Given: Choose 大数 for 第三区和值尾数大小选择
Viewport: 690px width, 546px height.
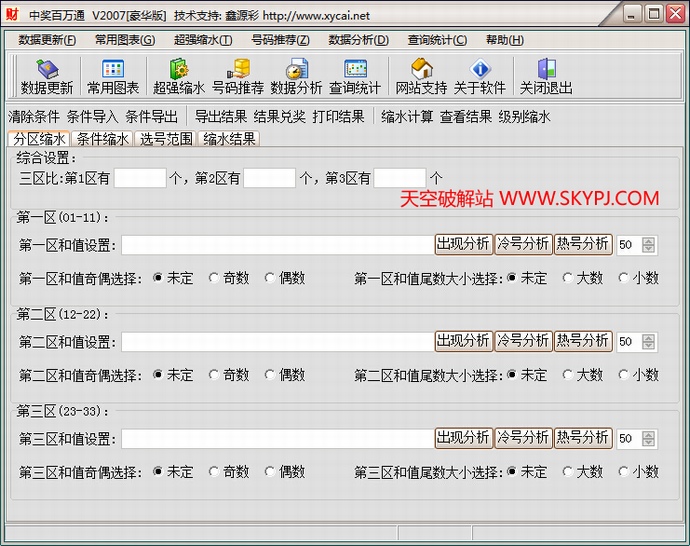Looking at the screenshot, I should [568, 471].
